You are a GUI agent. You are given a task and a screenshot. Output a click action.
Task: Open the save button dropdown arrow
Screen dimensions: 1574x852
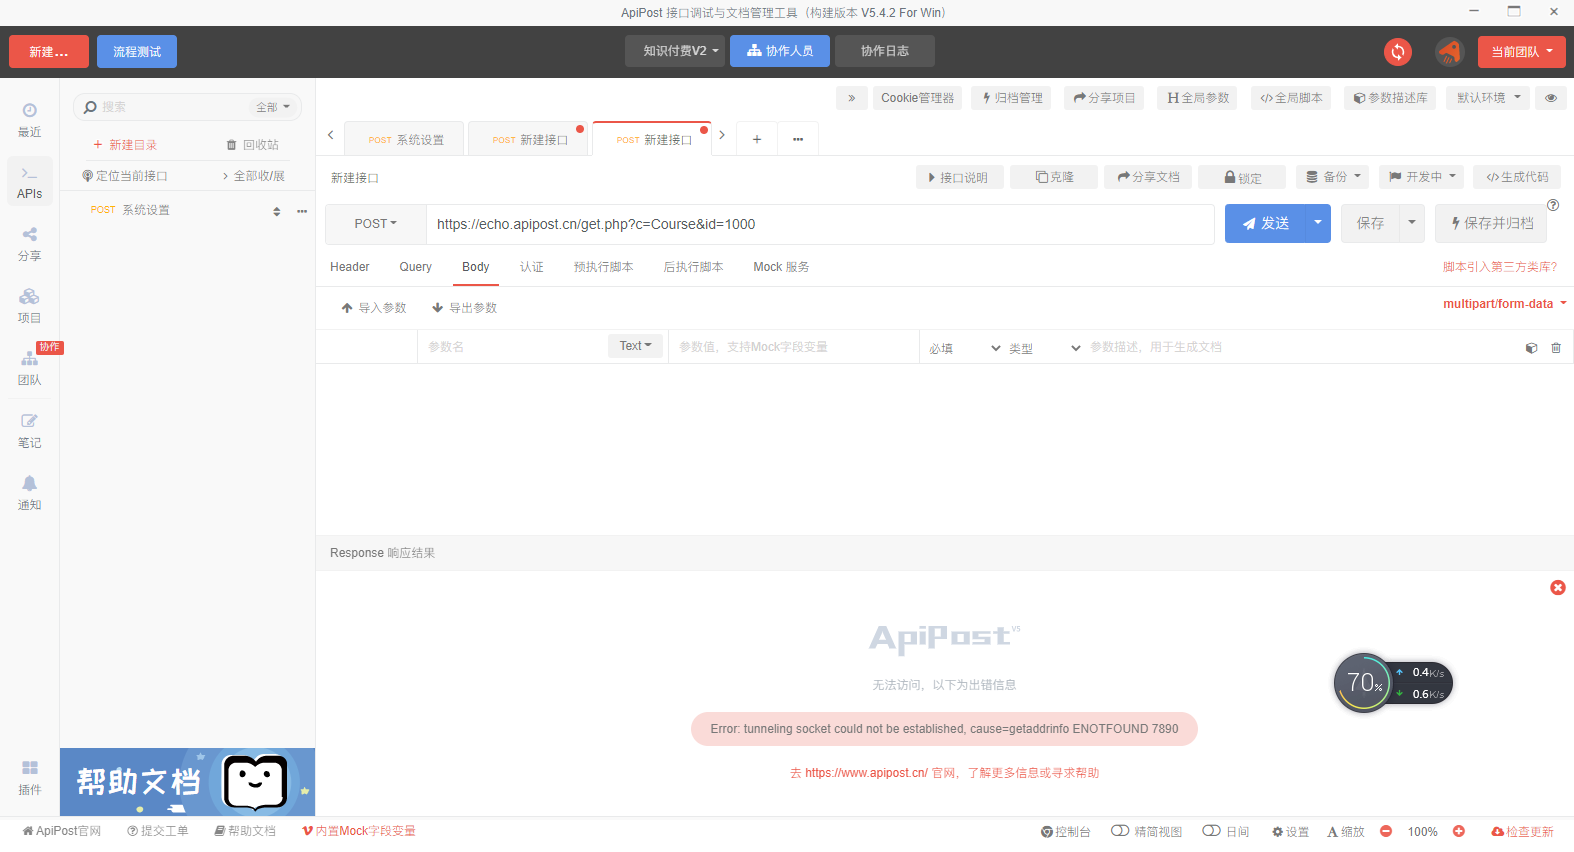pyautogui.click(x=1412, y=223)
